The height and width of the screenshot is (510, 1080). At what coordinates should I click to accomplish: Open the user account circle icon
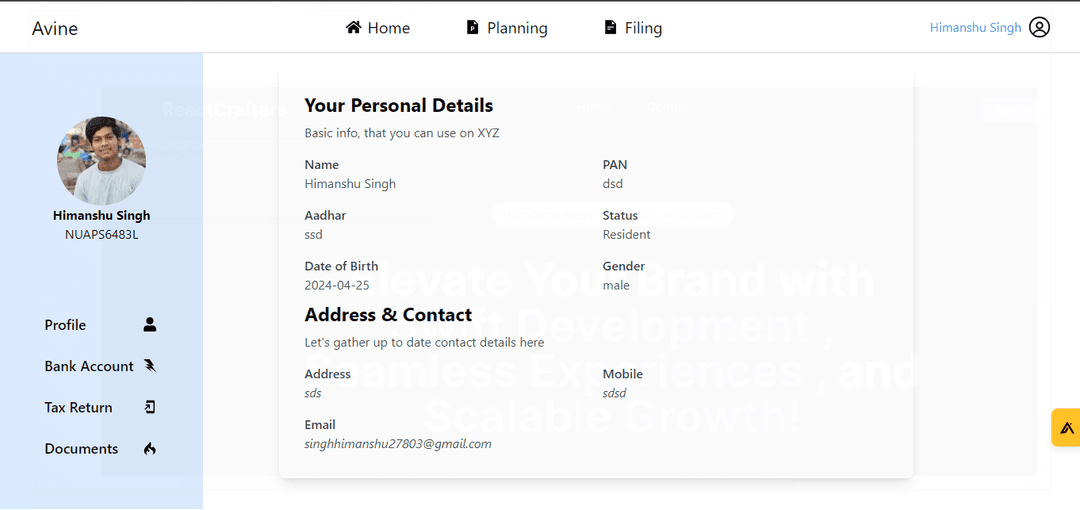tap(1039, 28)
